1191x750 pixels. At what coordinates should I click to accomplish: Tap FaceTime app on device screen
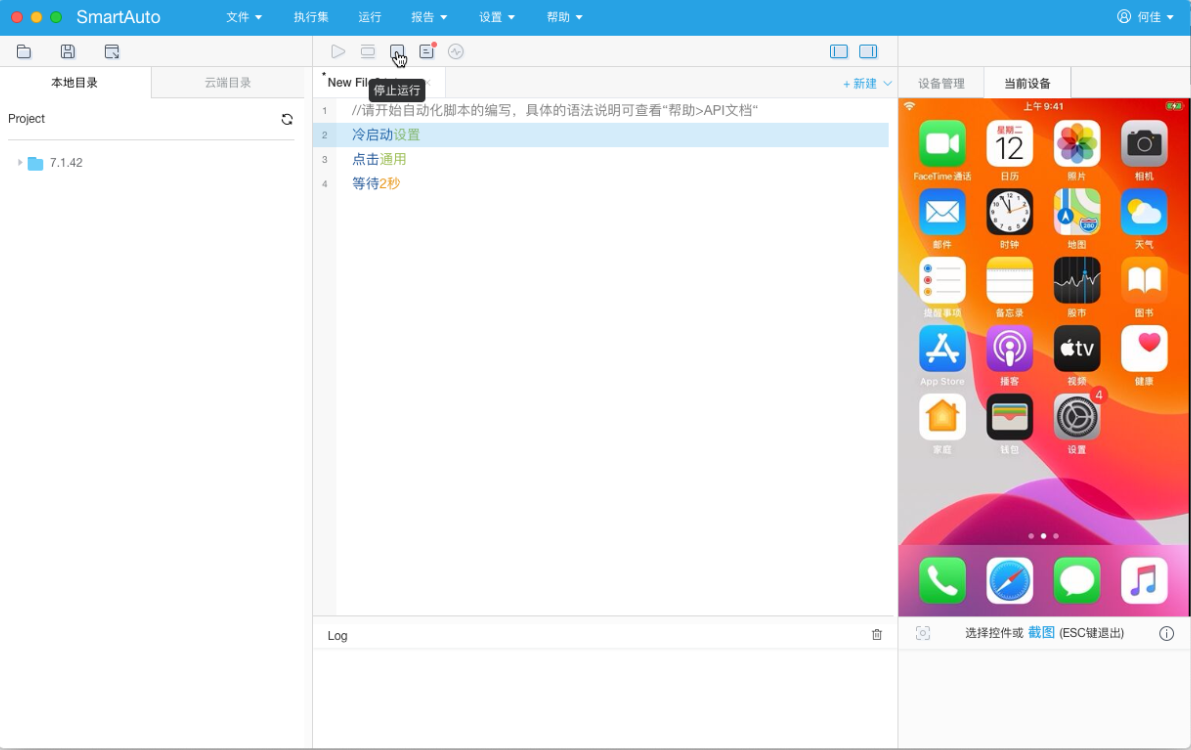click(942, 144)
